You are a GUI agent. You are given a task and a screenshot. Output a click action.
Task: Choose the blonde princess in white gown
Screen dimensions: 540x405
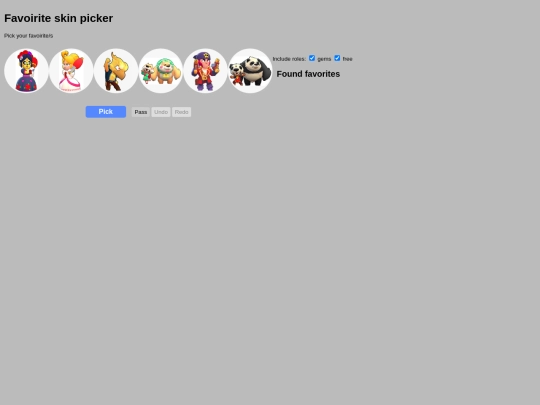71,71
